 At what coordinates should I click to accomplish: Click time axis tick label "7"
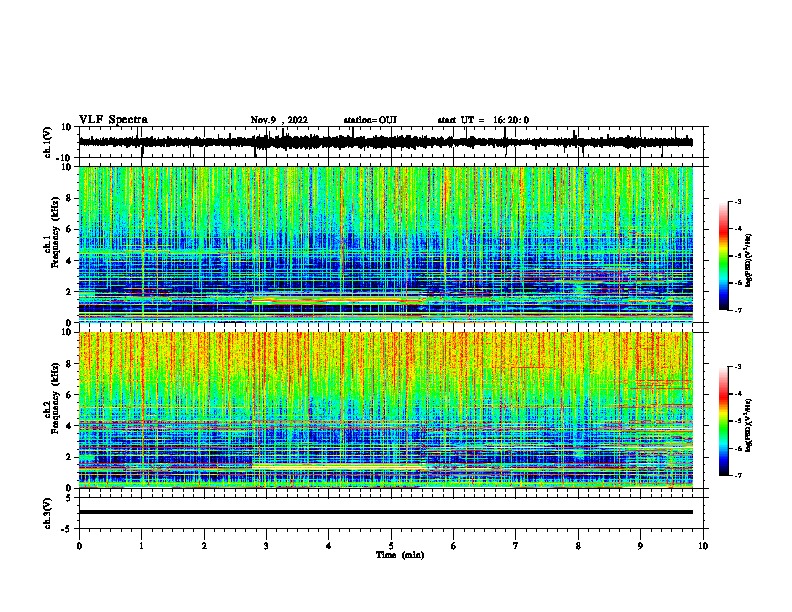click(516, 545)
